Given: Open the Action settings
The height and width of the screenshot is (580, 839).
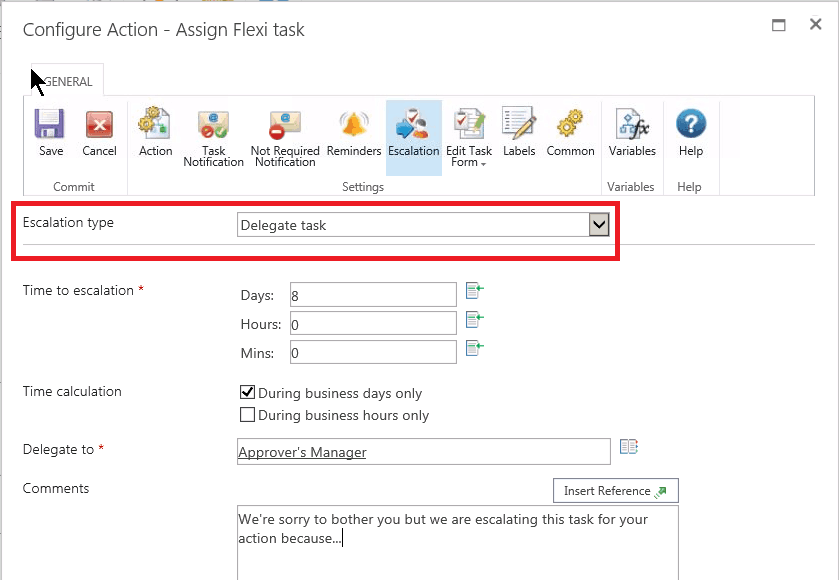Looking at the screenshot, I should pyautogui.click(x=155, y=133).
